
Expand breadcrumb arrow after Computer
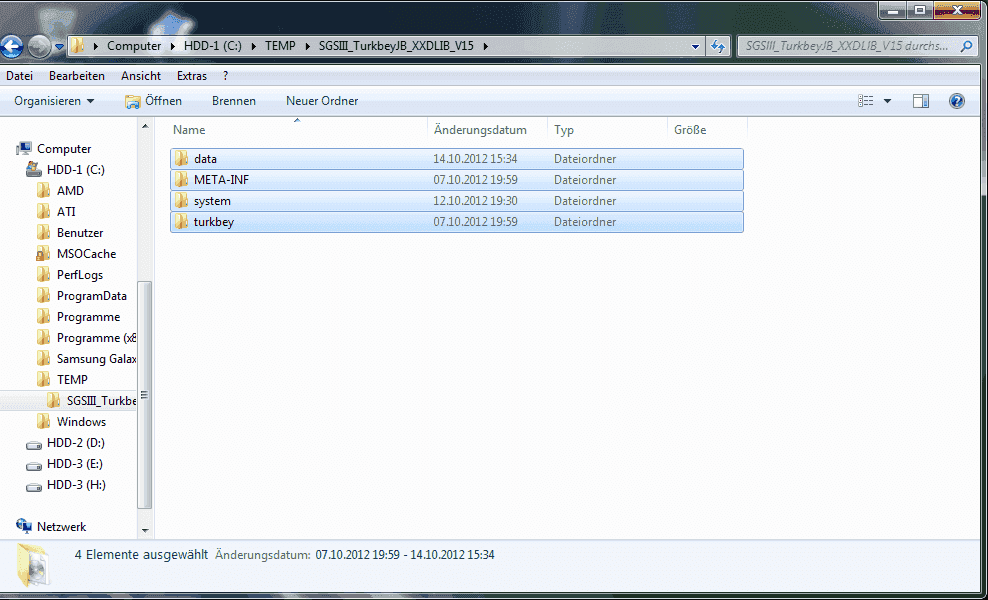coord(173,46)
